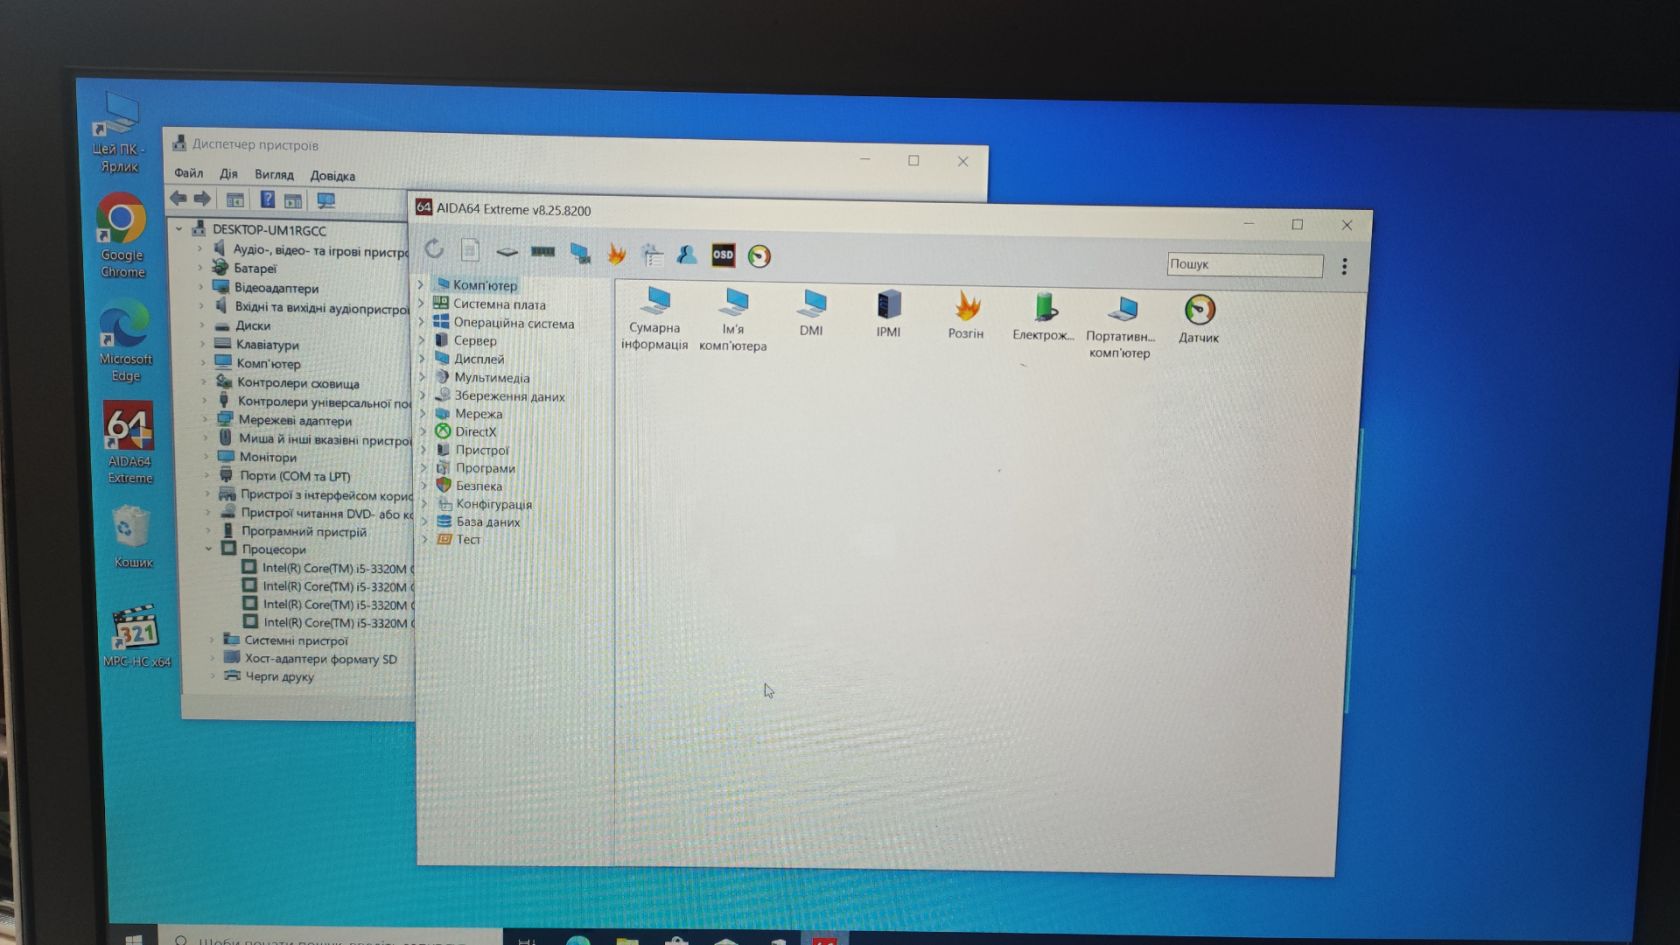Screen dimensions: 1680x945
Task: Click the memory module icon in AIDA64 toolbar
Action: [543, 252]
